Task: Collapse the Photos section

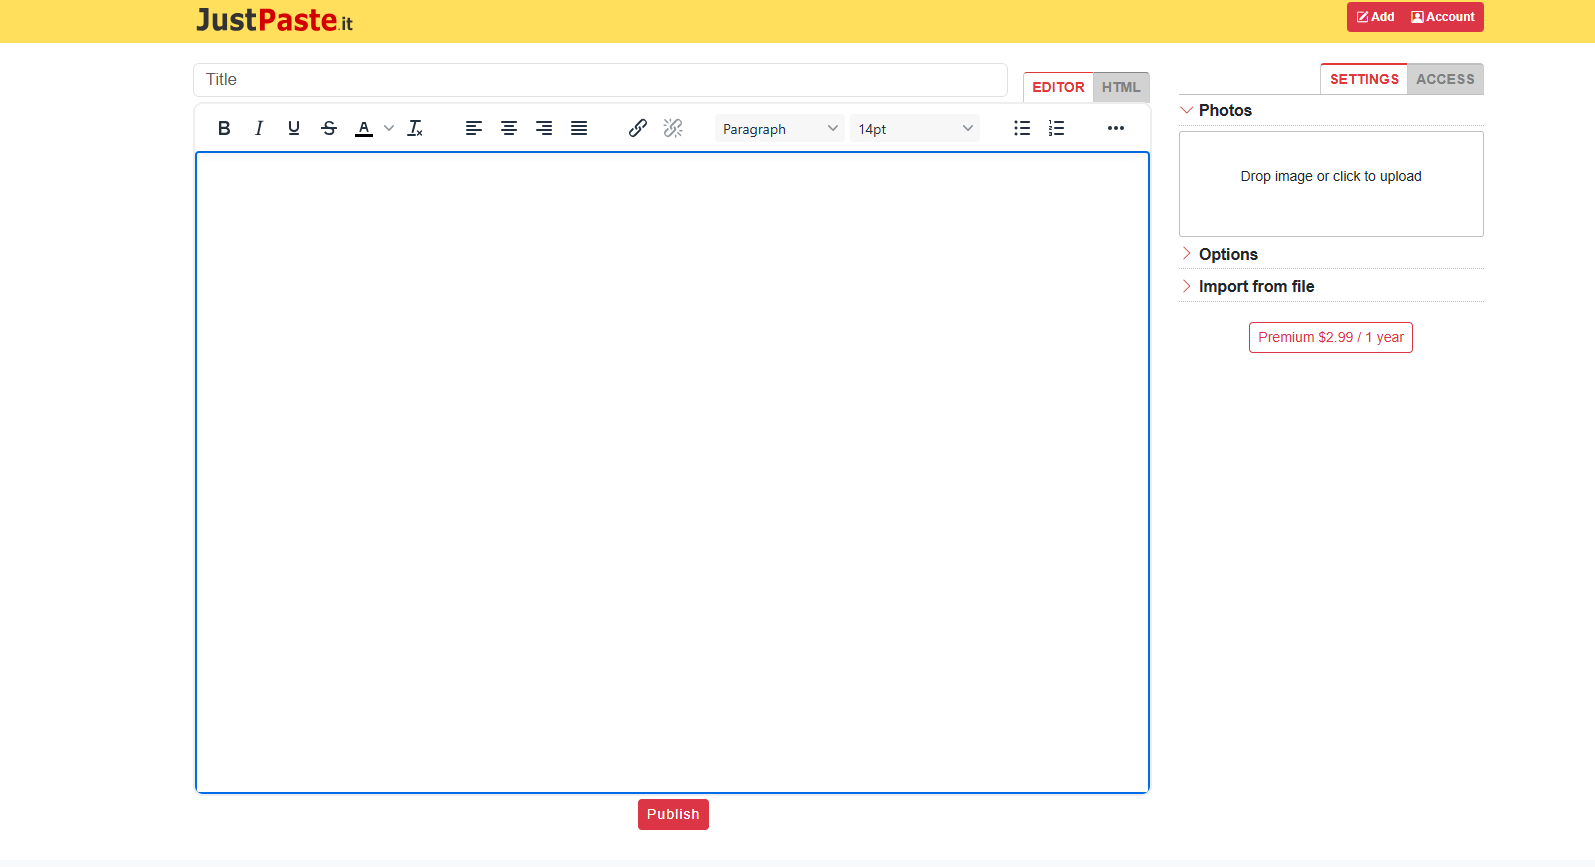Action: point(1331,110)
